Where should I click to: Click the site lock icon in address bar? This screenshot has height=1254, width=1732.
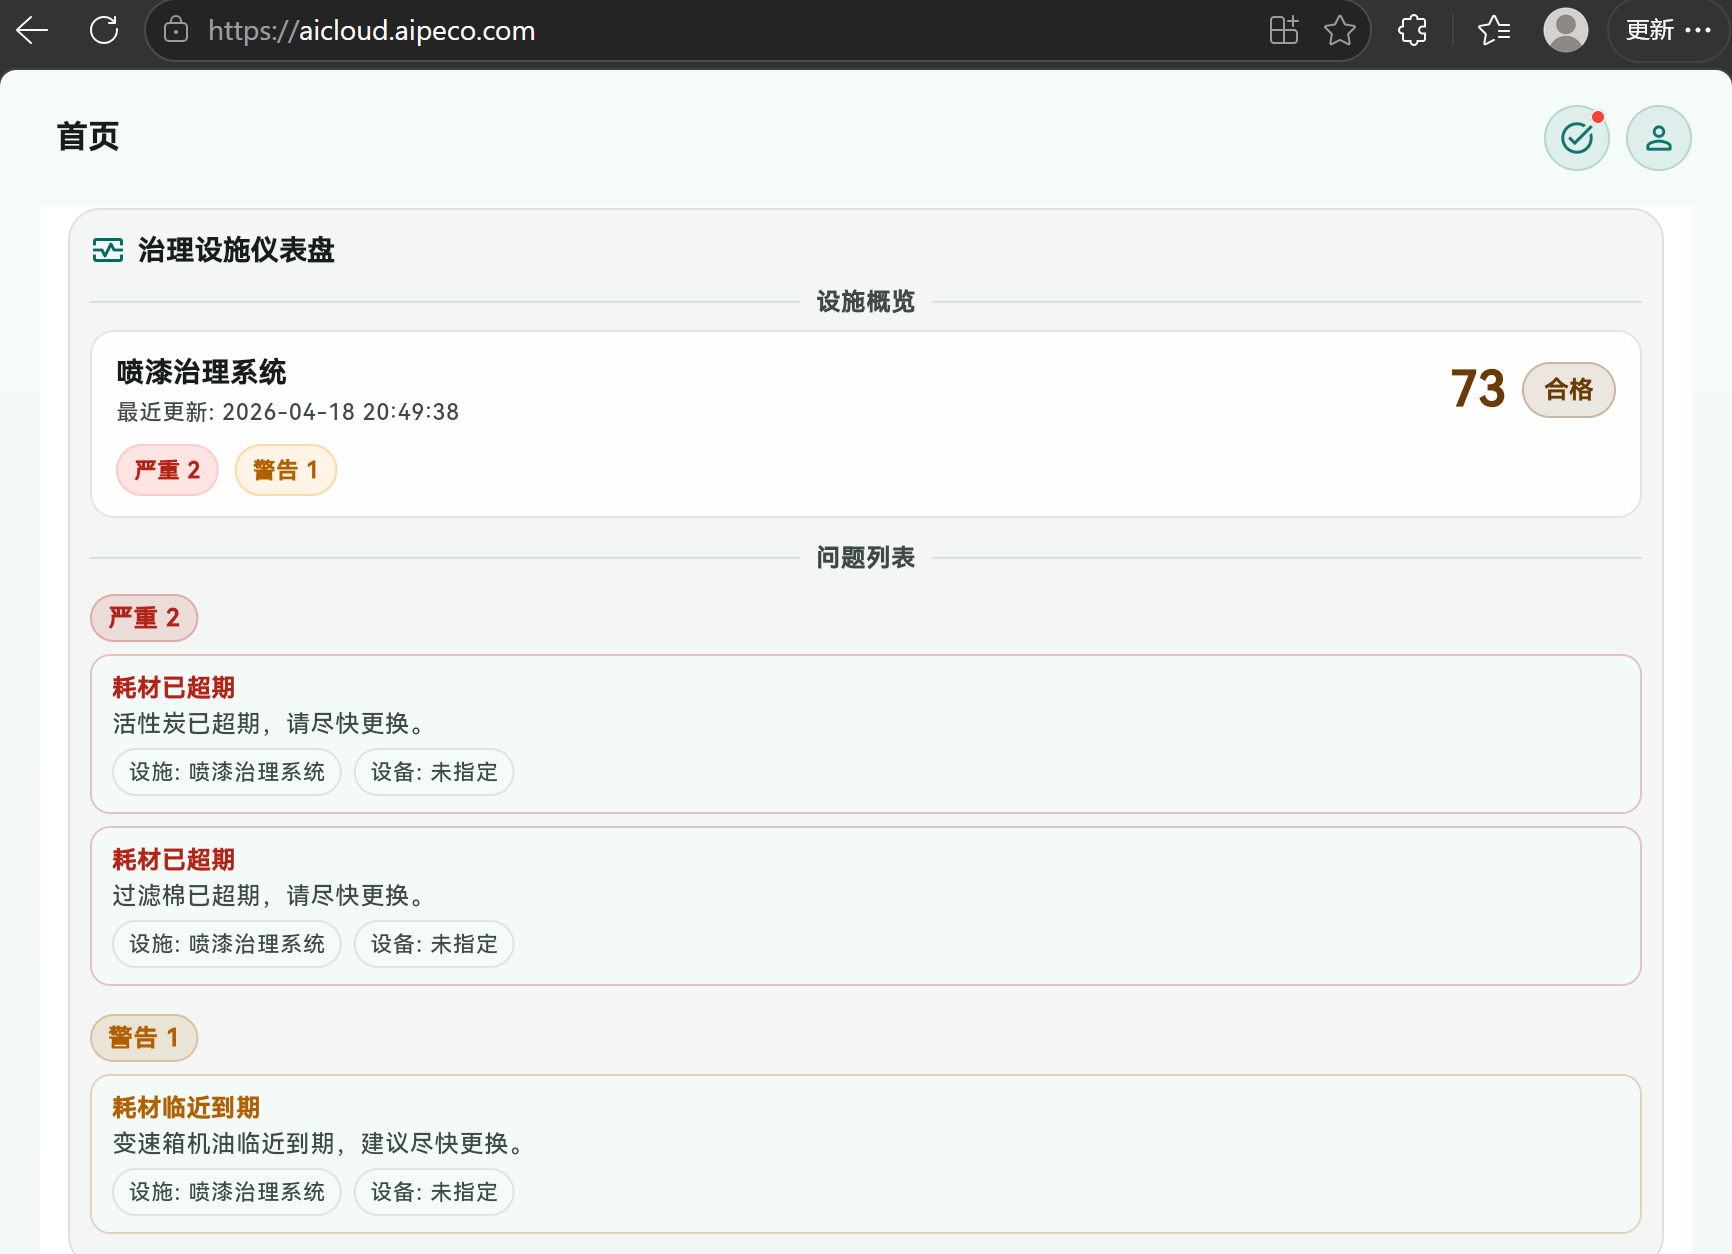tap(176, 31)
